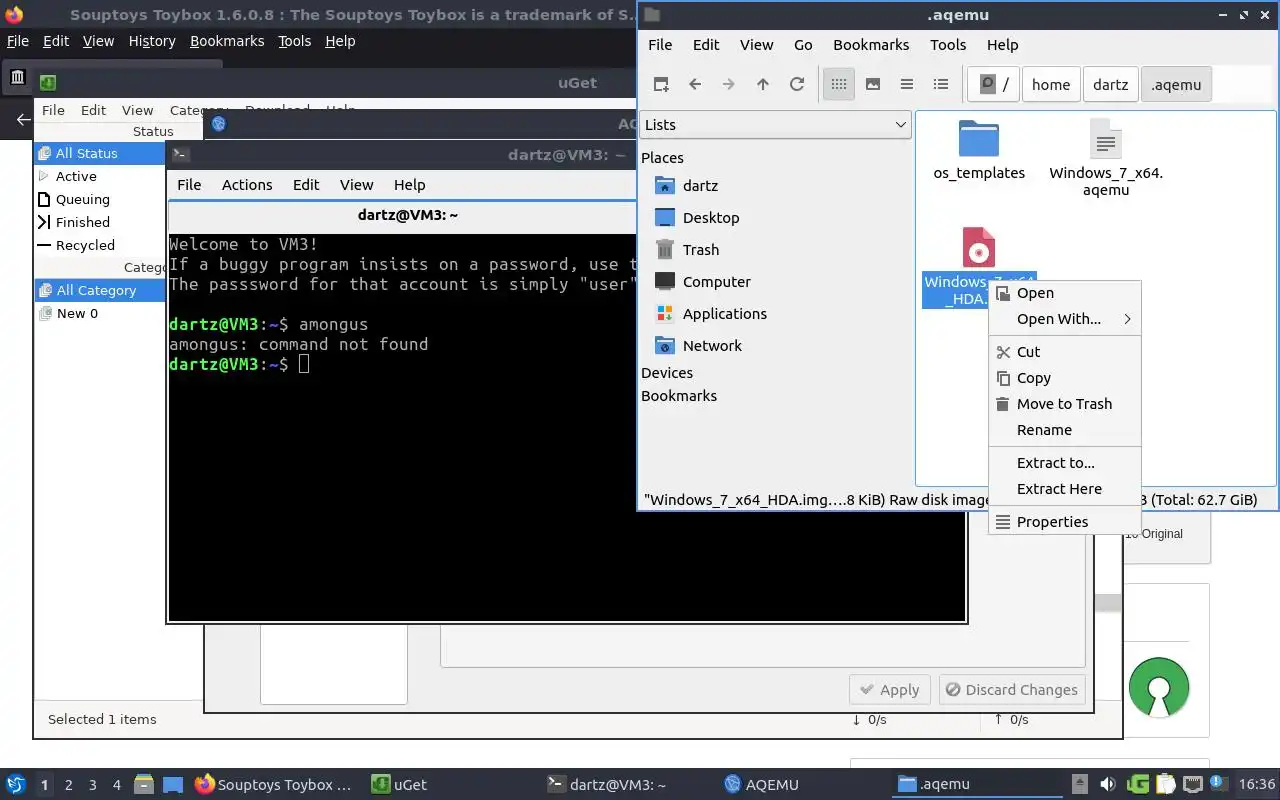Viewport: 1280px width, 800px height.
Task: Choose Open in the context menu
Action: [x=1065, y=293]
